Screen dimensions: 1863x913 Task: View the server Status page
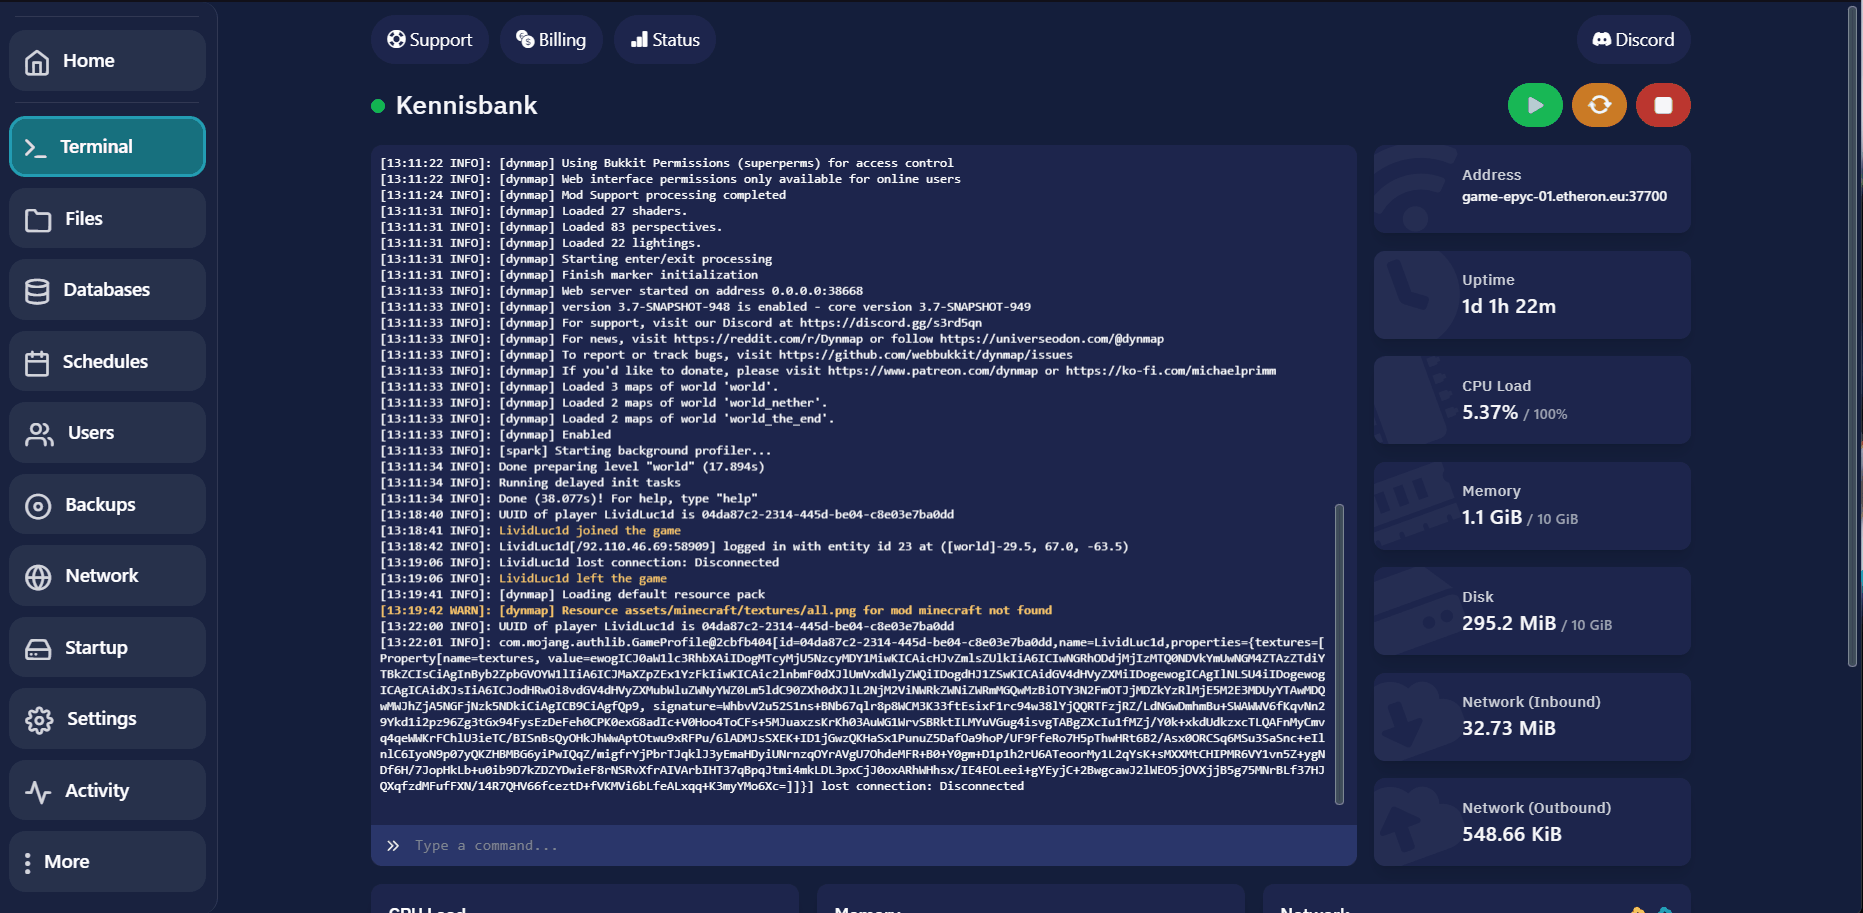pos(665,40)
